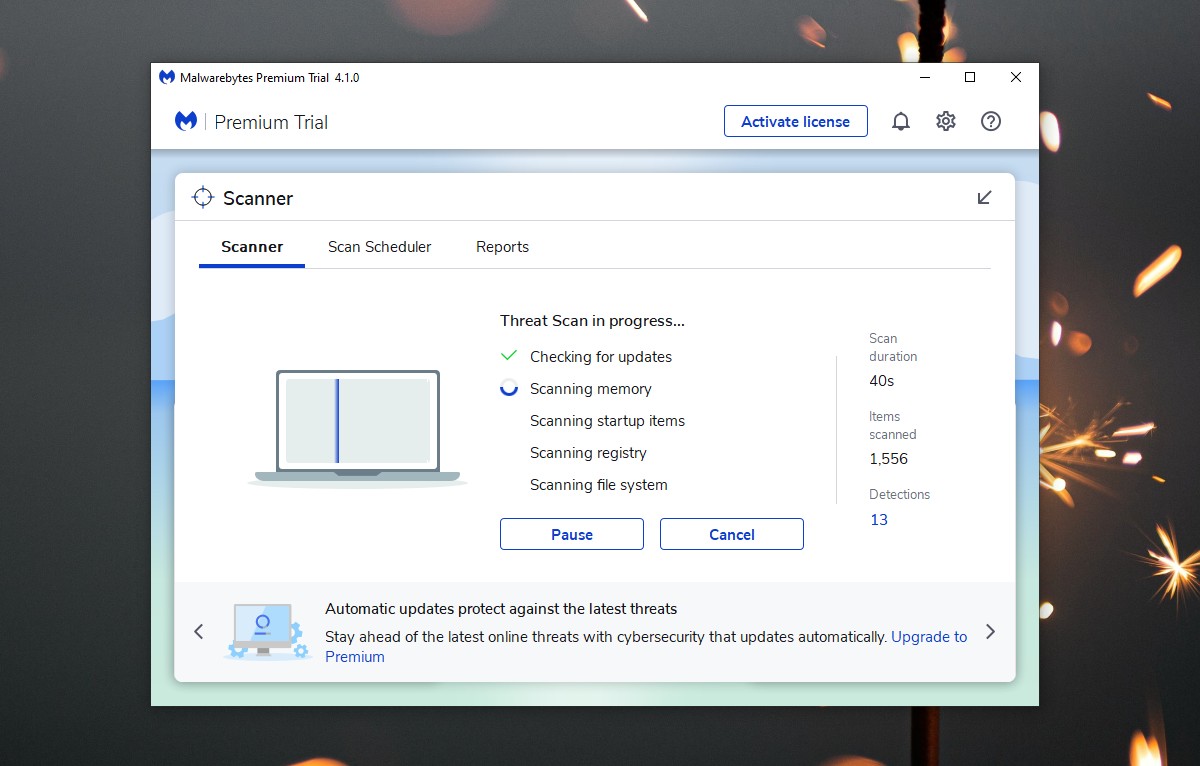Viewport: 1200px width, 766px height.
Task: Click the Premium Trial header text
Action: coord(271,122)
